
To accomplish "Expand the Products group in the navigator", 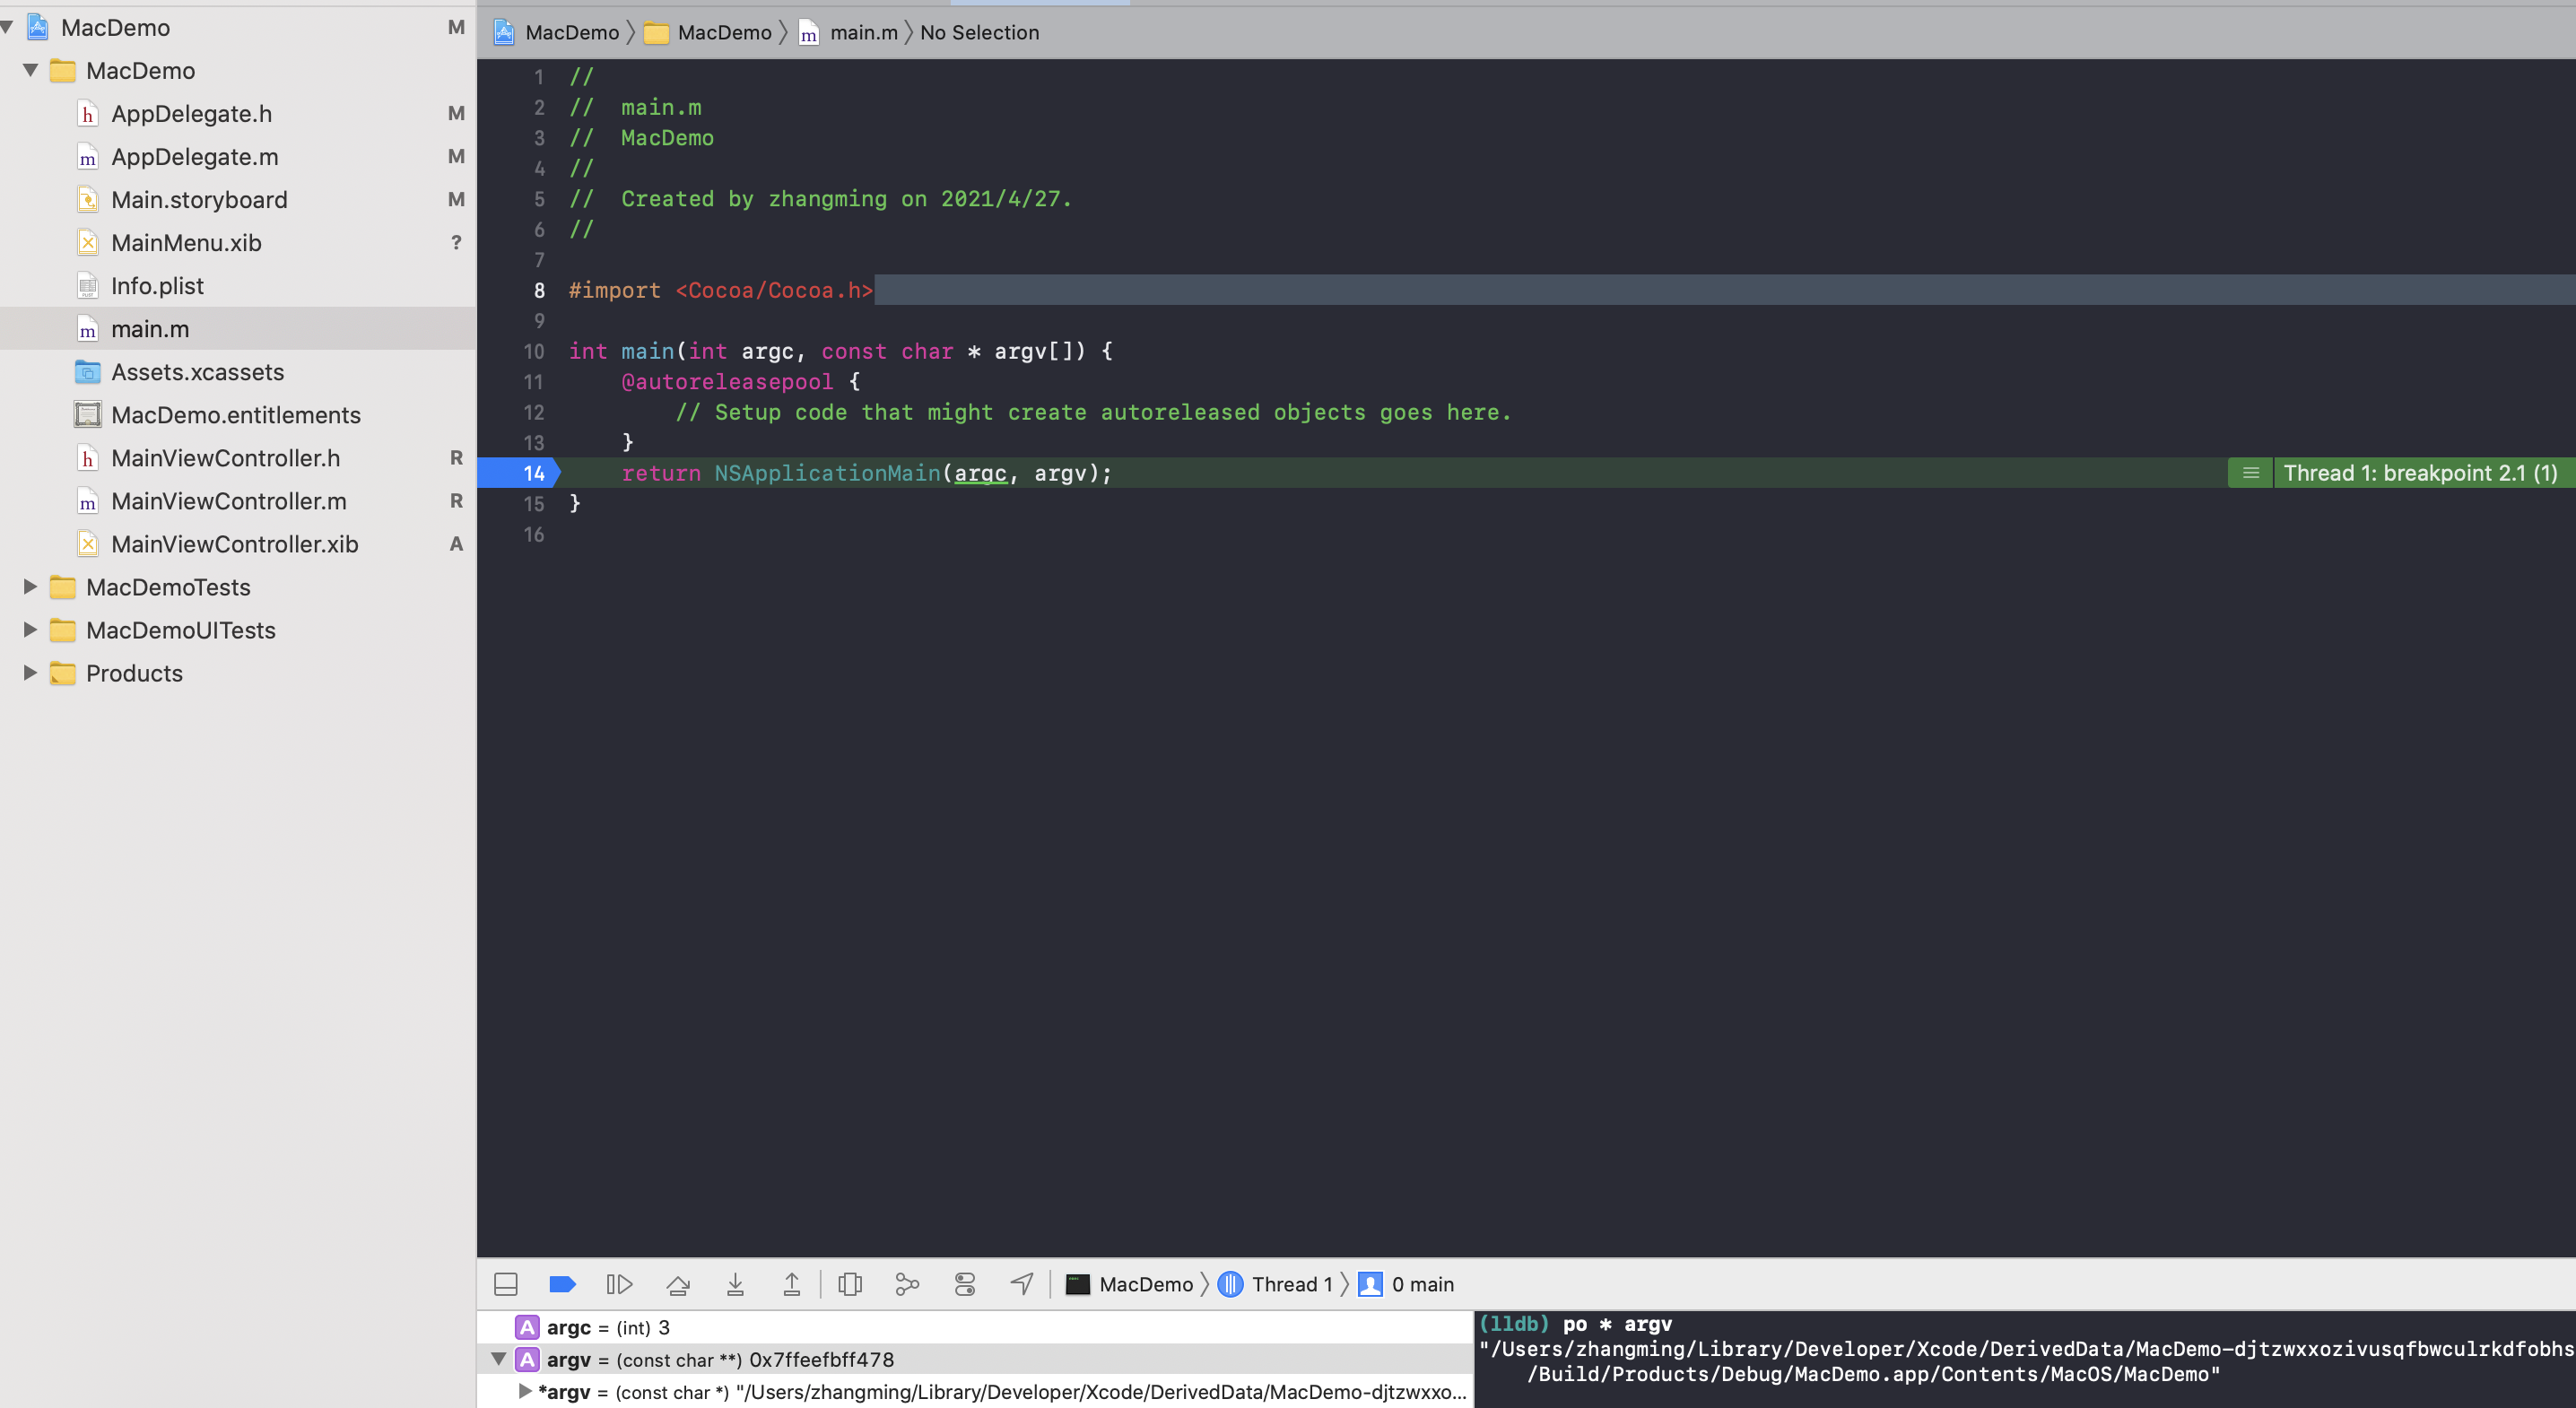I will [x=28, y=673].
